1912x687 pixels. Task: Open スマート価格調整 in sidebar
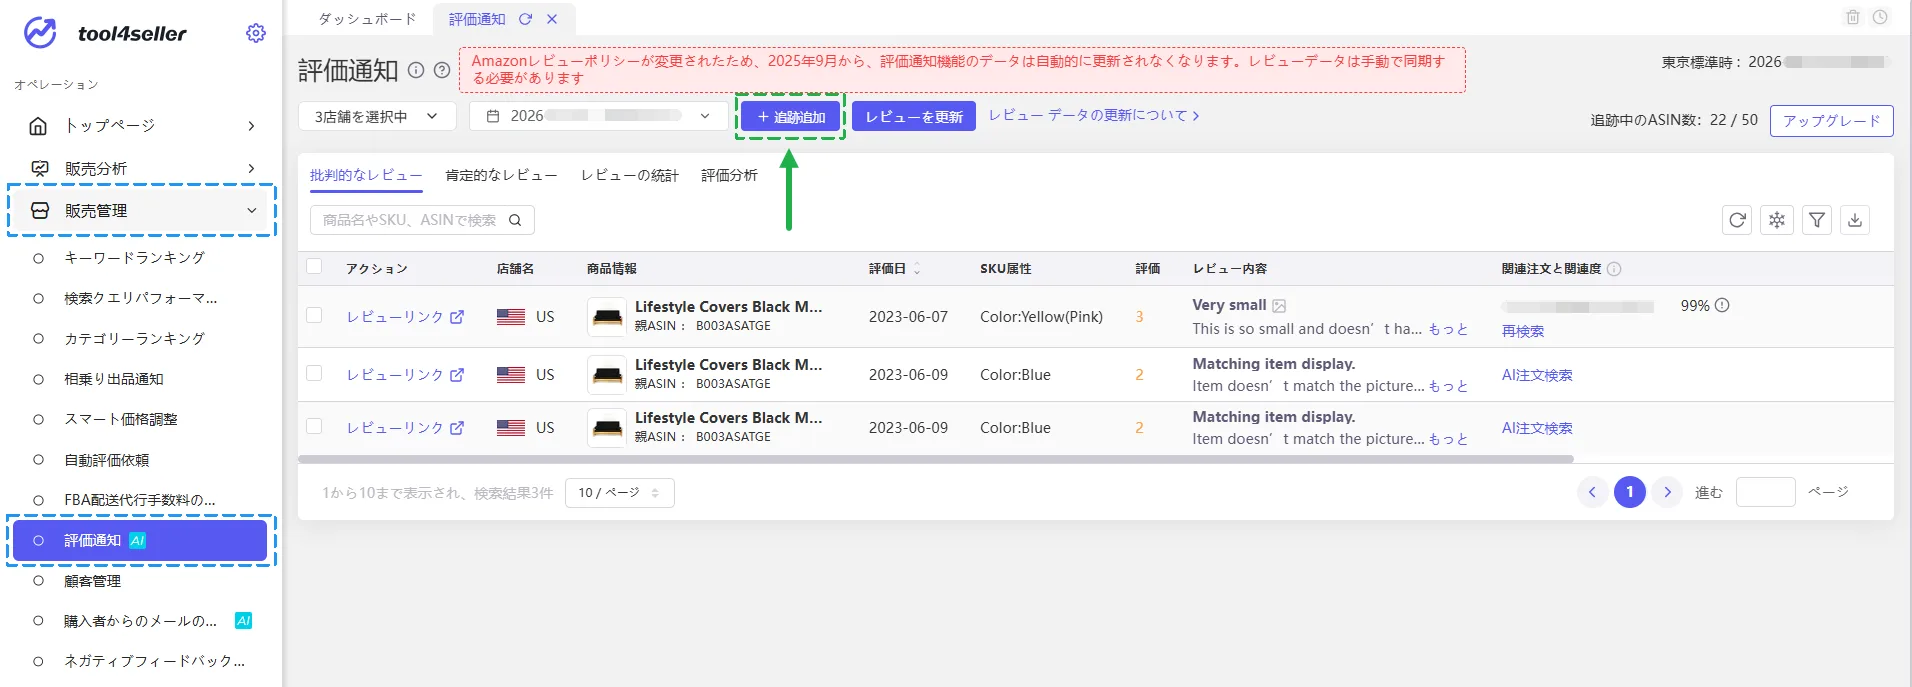click(121, 419)
